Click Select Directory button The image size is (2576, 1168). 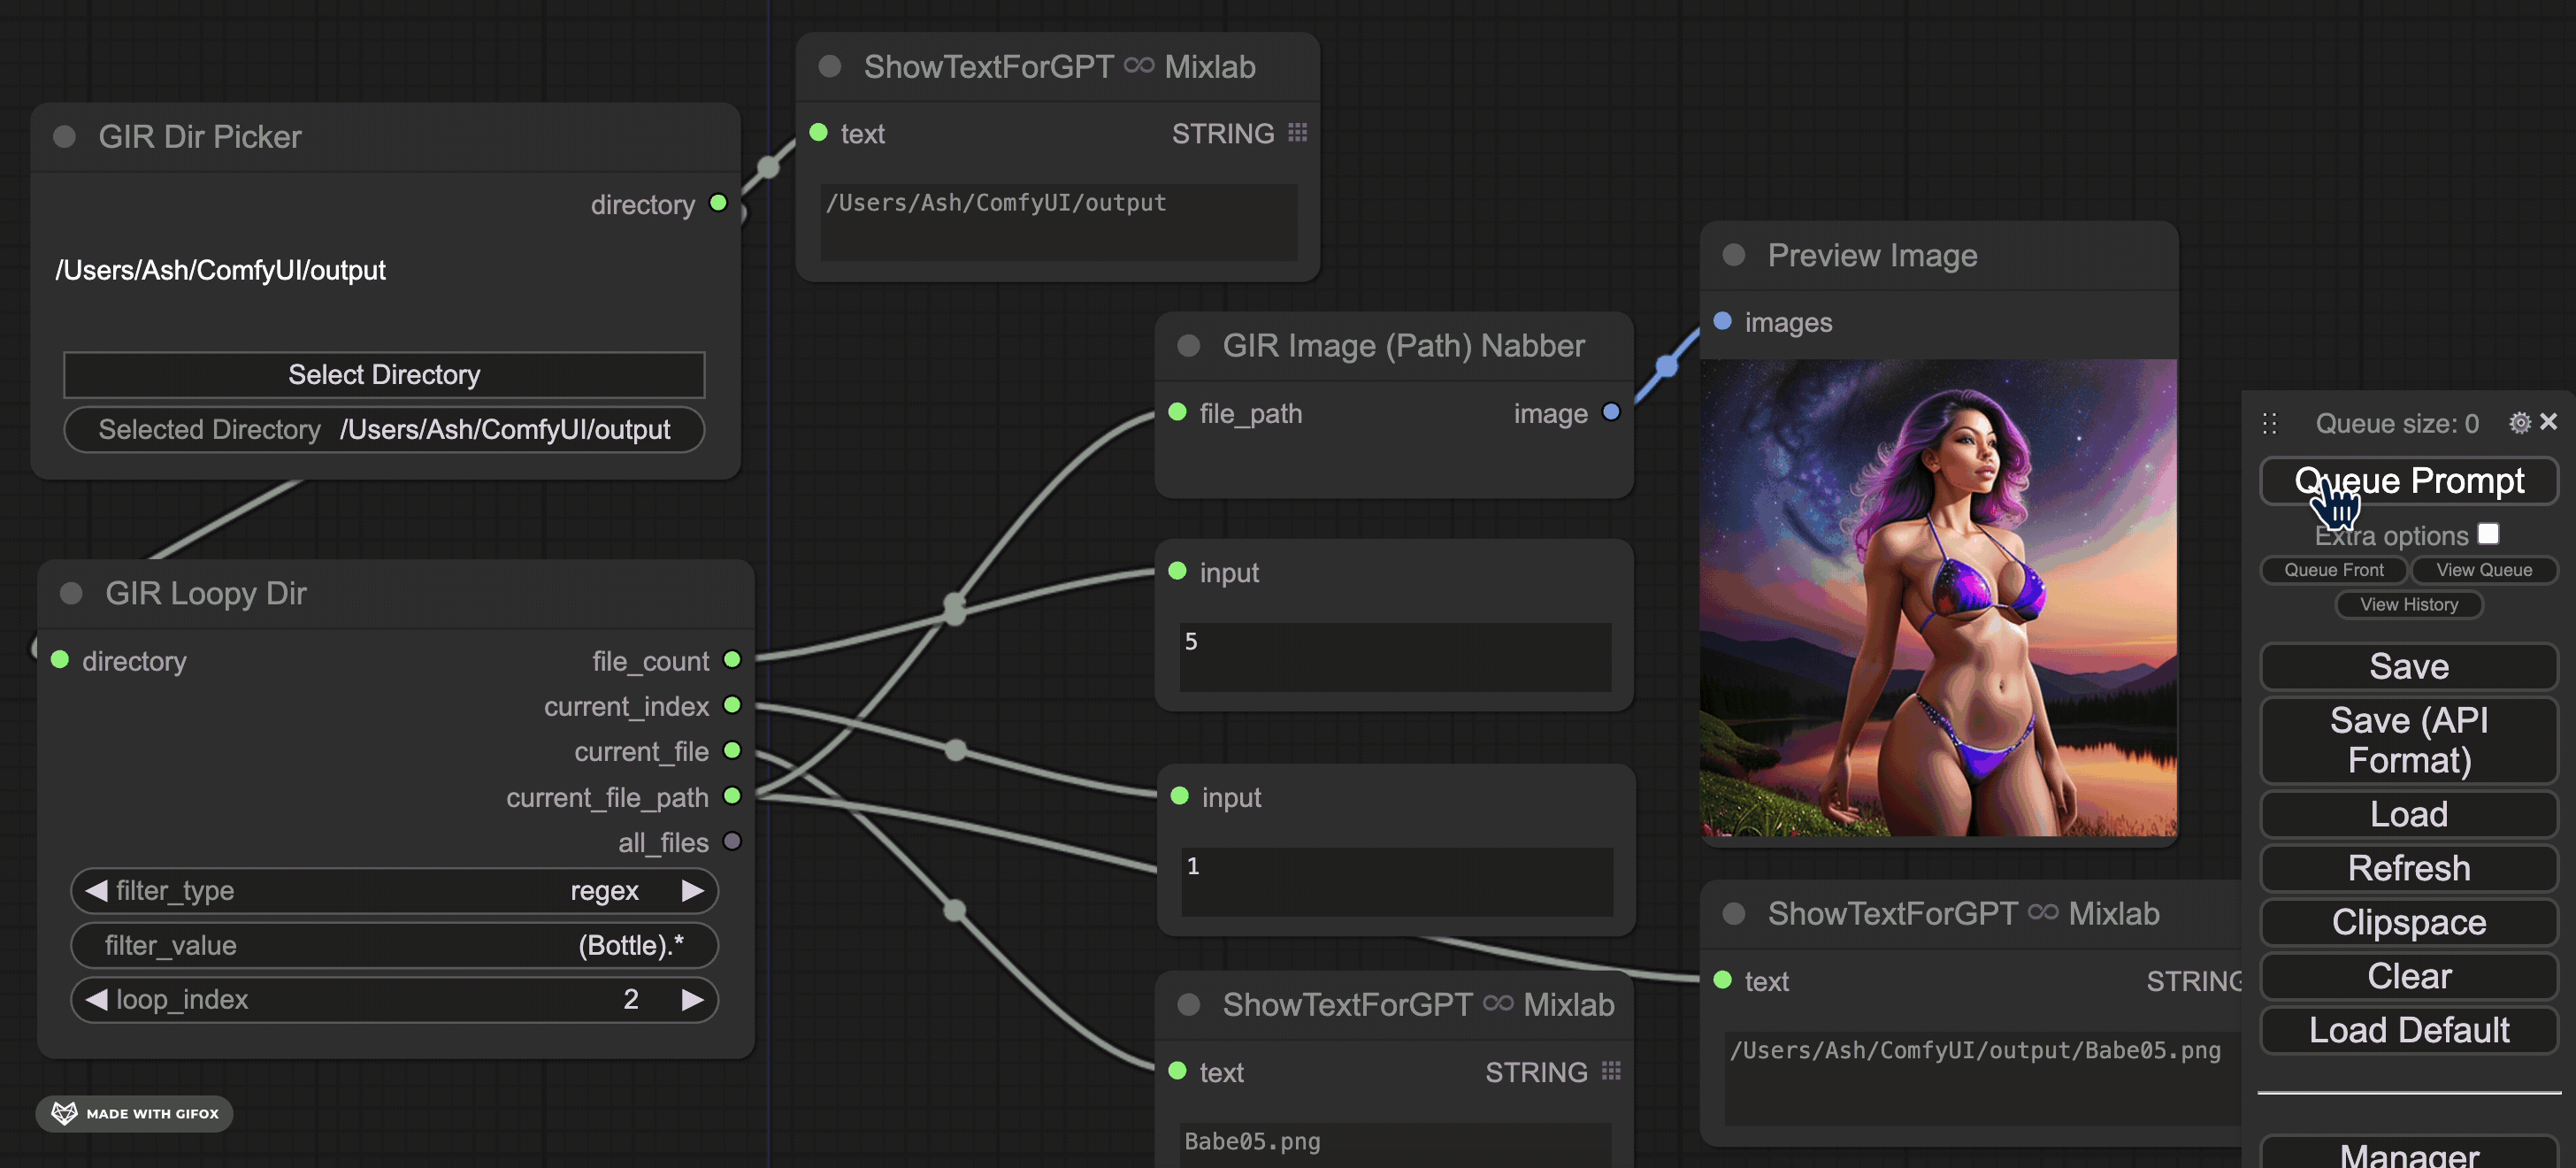(x=383, y=373)
